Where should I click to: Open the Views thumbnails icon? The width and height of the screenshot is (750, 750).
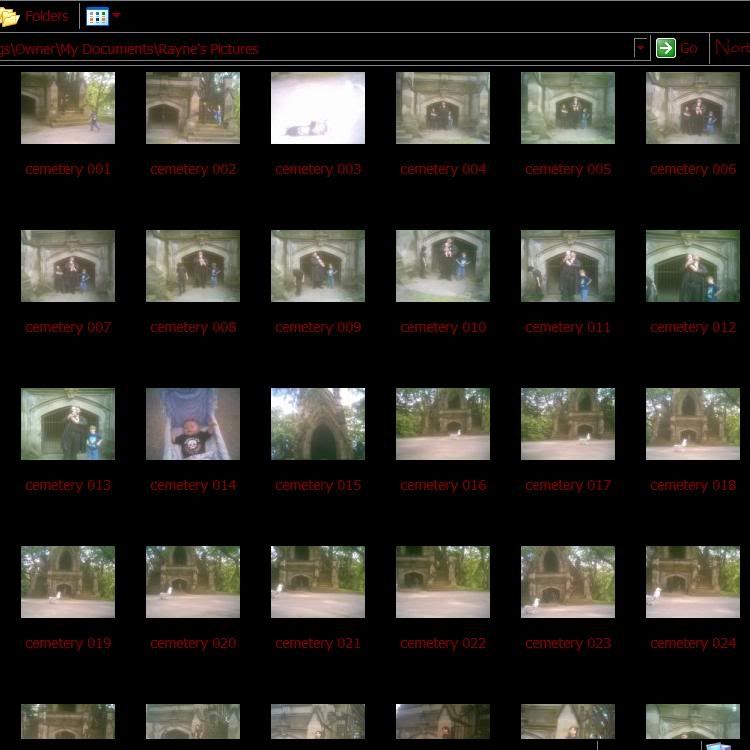[97, 17]
